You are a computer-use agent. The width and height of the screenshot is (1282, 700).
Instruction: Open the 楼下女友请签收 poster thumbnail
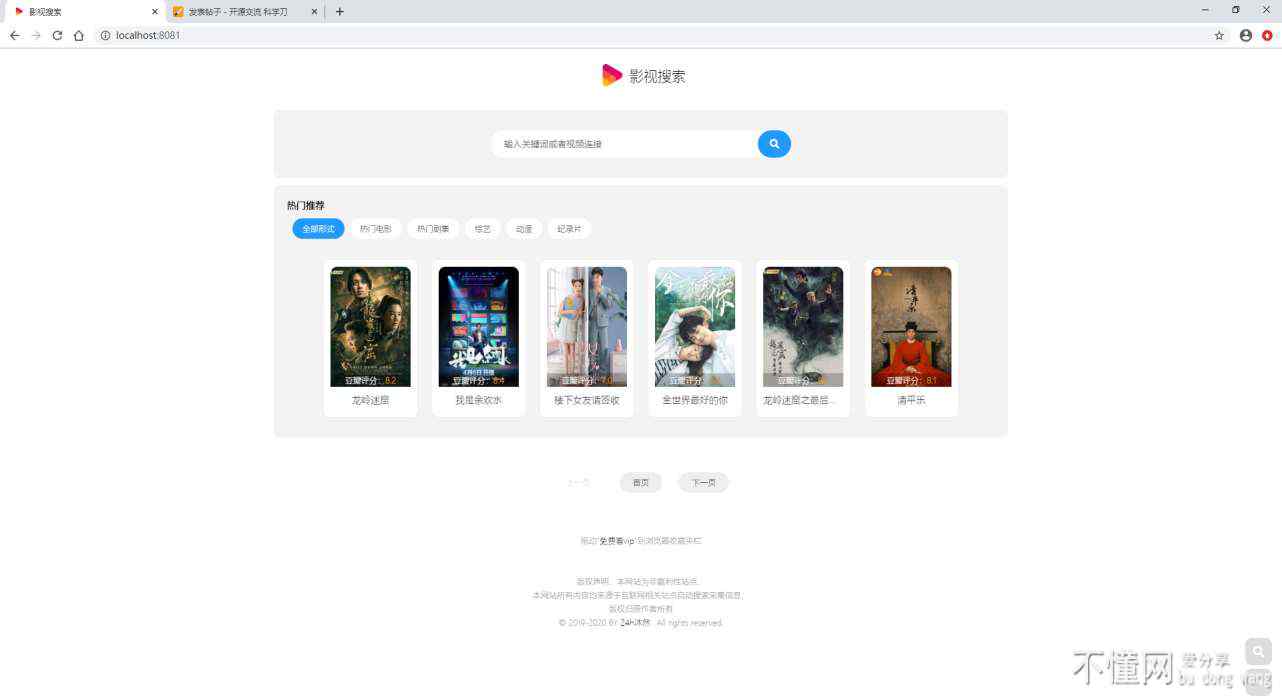587,326
